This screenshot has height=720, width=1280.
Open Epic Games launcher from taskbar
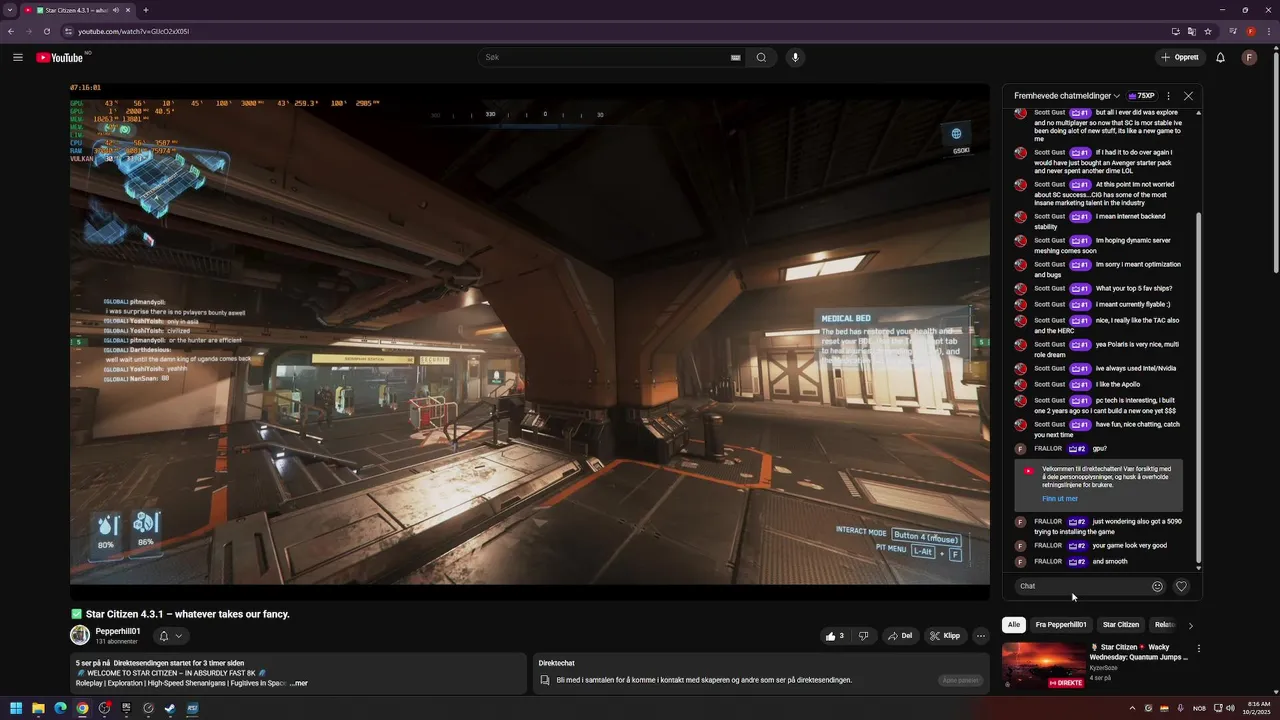pos(126,708)
